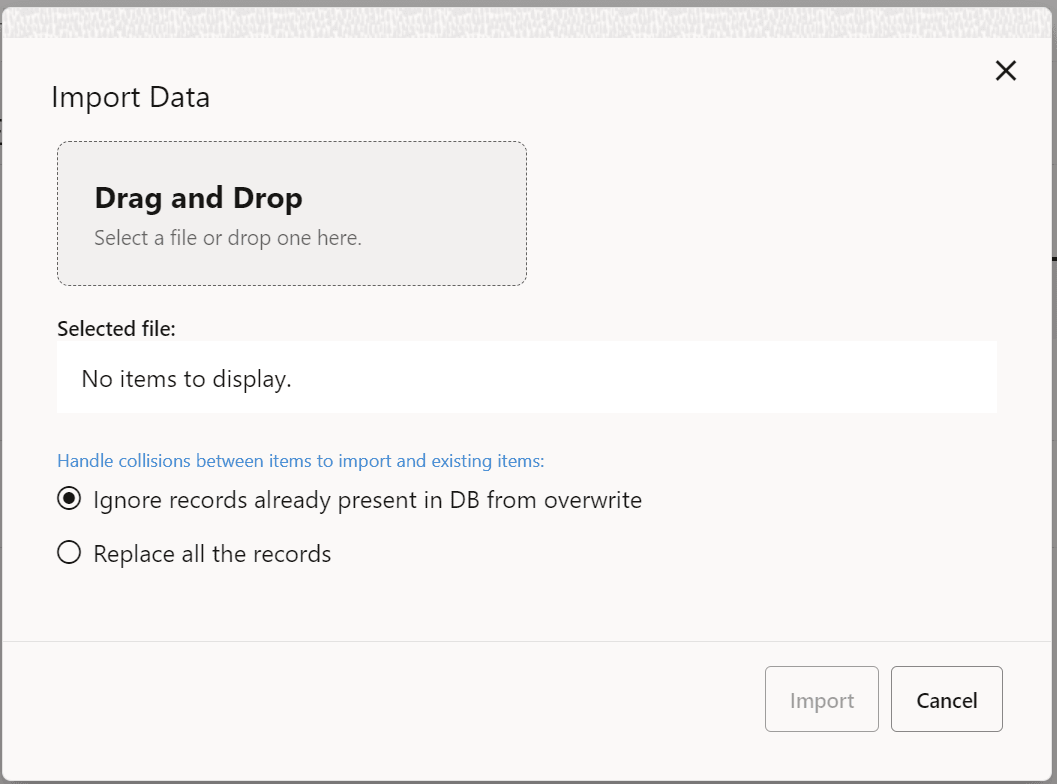Image resolution: width=1057 pixels, height=784 pixels.
Task: Click the Drag and Drop heading
Action: pos(198,198)
